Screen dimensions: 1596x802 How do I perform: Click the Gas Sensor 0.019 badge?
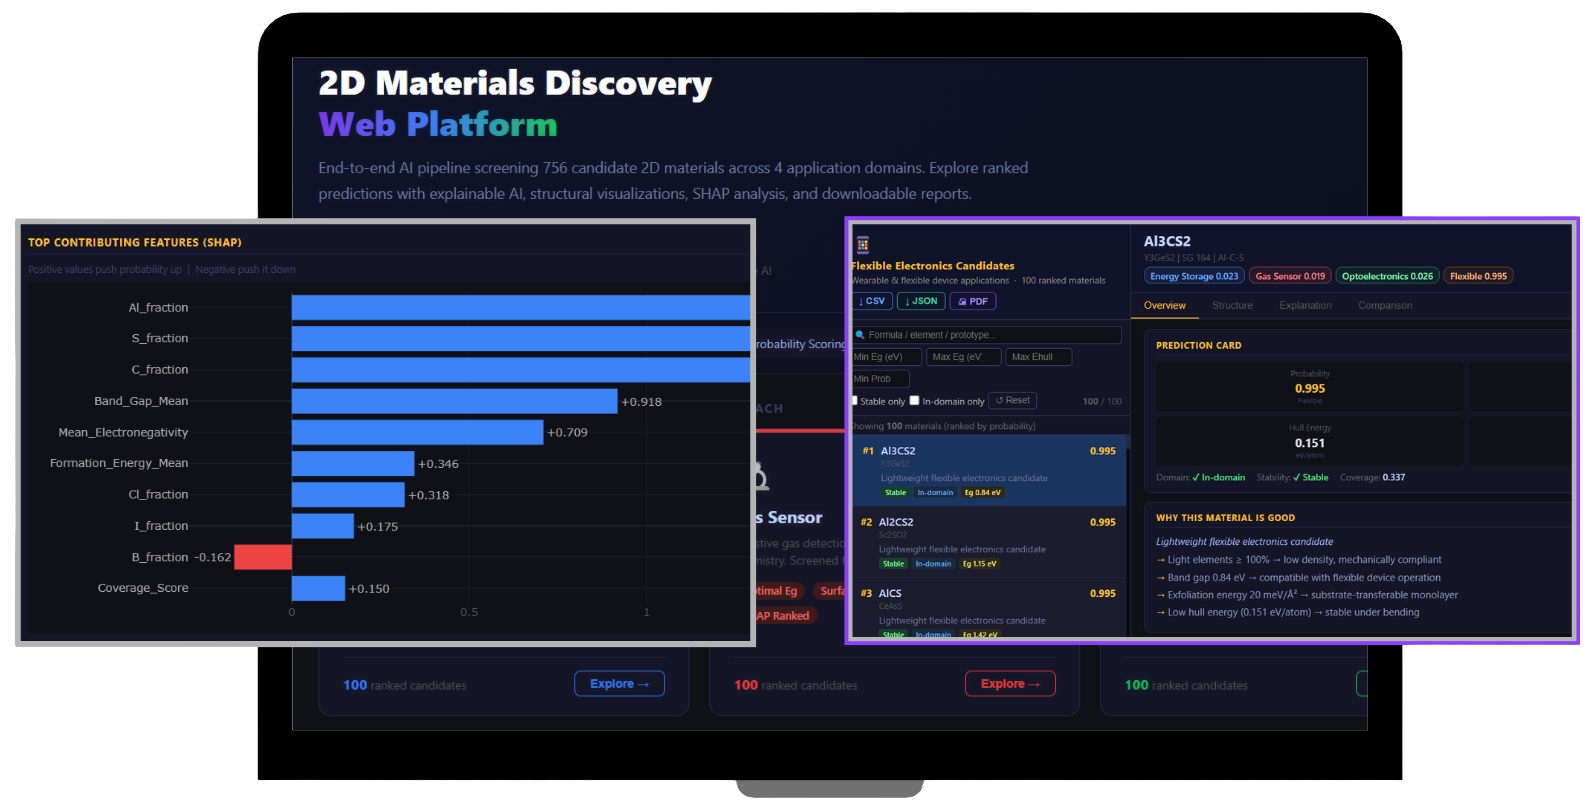tap(1290, 276)
